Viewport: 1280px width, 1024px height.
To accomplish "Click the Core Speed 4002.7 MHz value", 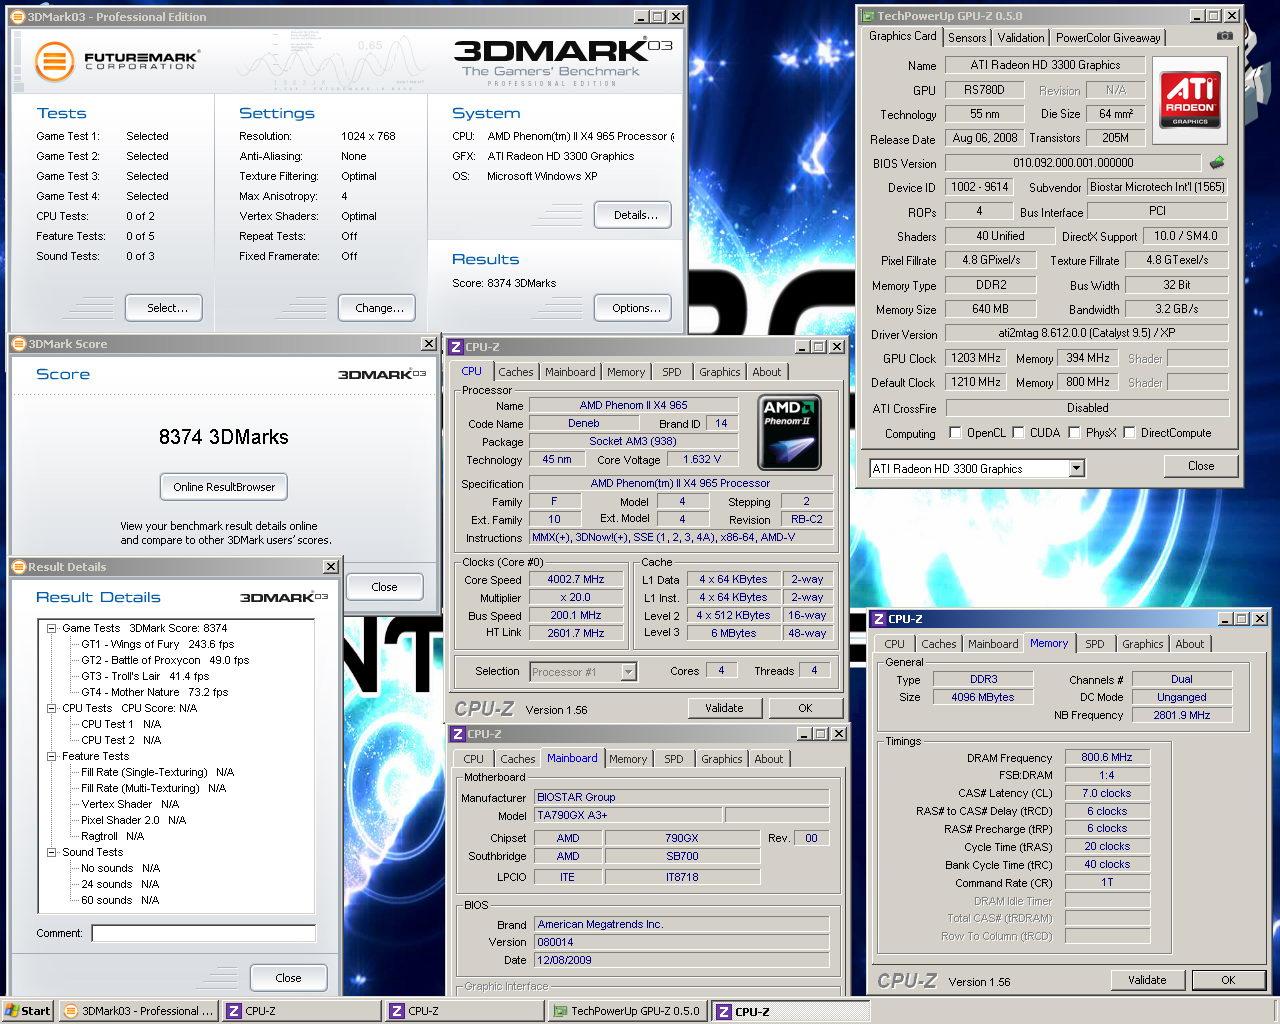I will pos(575,579).
